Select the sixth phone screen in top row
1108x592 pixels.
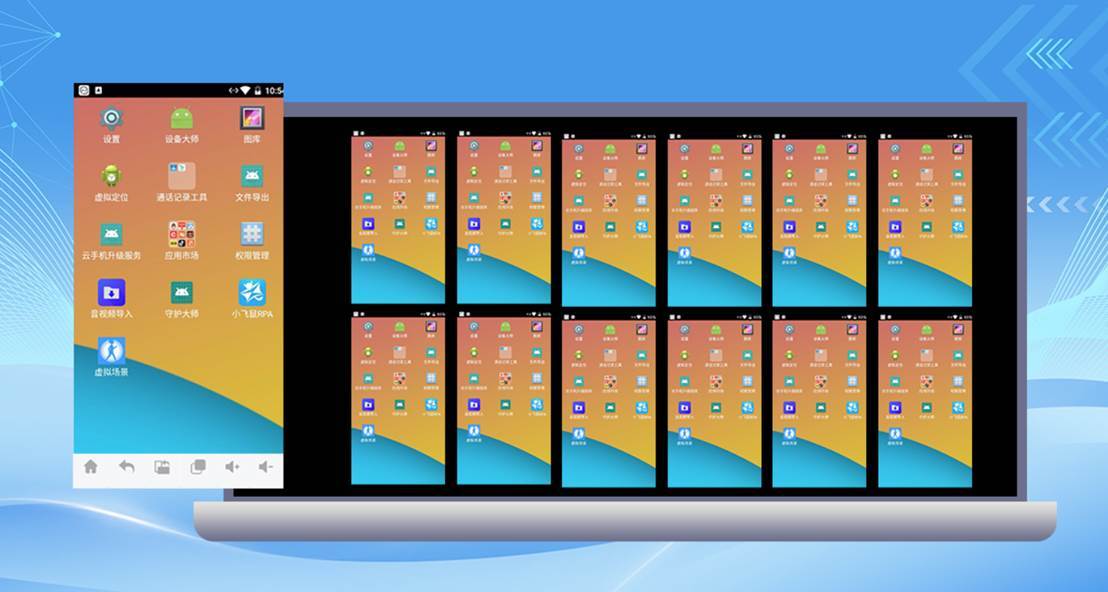pos(925,220)
